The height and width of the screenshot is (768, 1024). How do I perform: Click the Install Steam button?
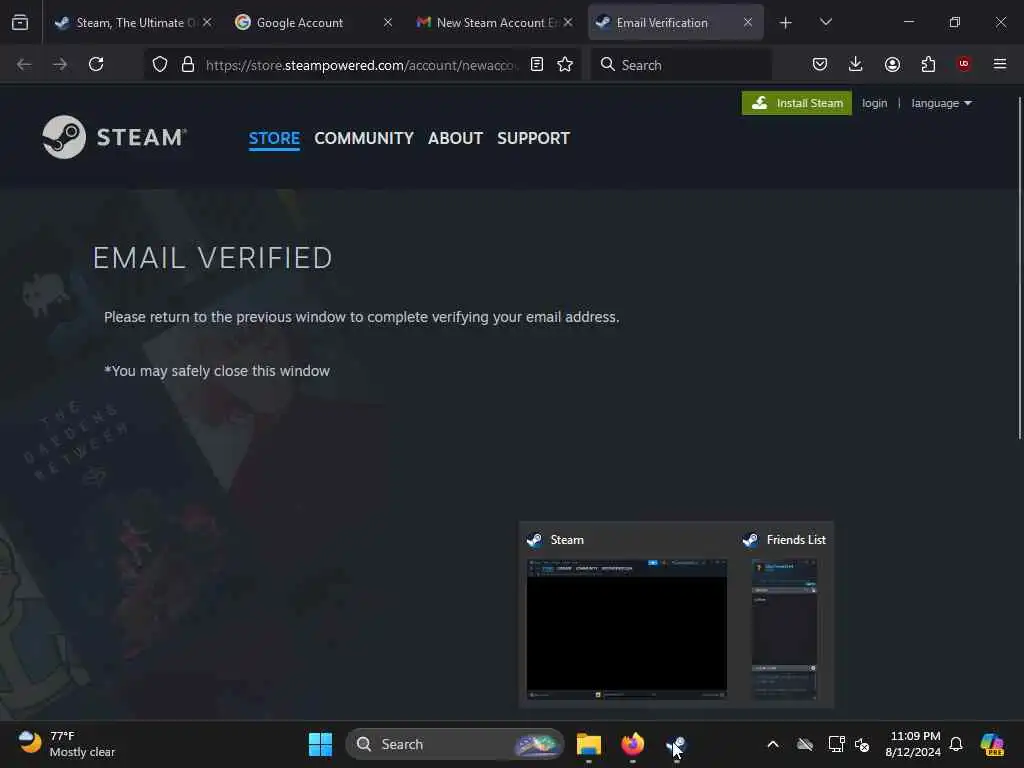[797, 103]
